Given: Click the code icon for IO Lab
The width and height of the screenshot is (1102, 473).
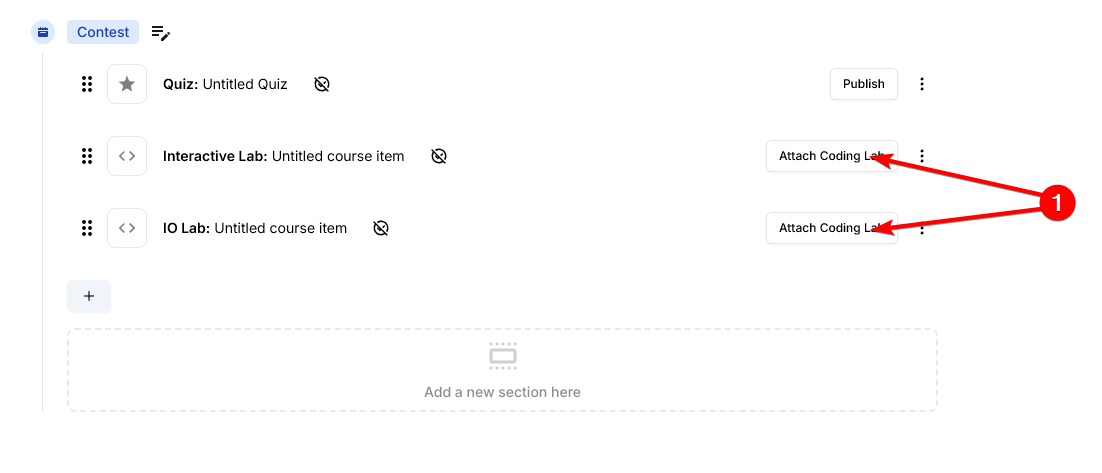Looking at the screenshot, I should pos(127,228).
